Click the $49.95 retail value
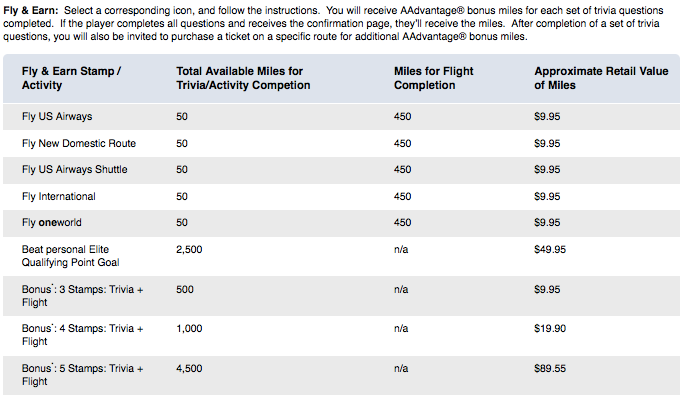The height and width of the screenshot is (395, 690). coord(550,249)
